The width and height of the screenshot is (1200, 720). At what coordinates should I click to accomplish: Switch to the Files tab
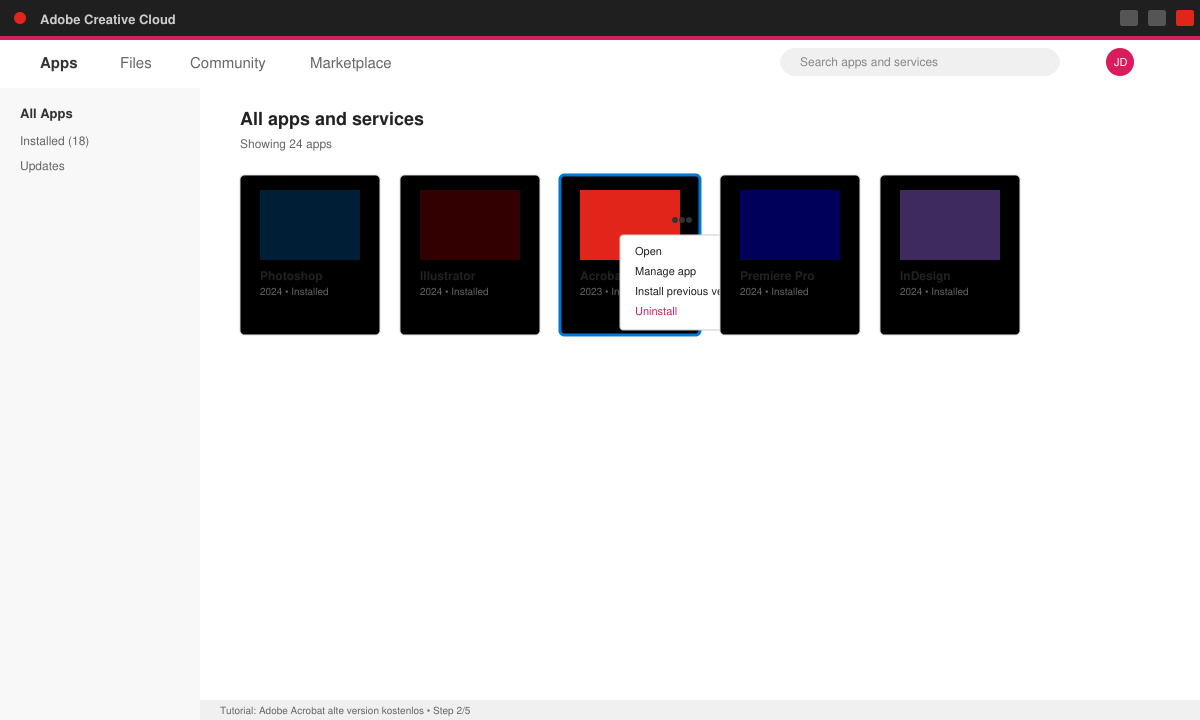135,63
